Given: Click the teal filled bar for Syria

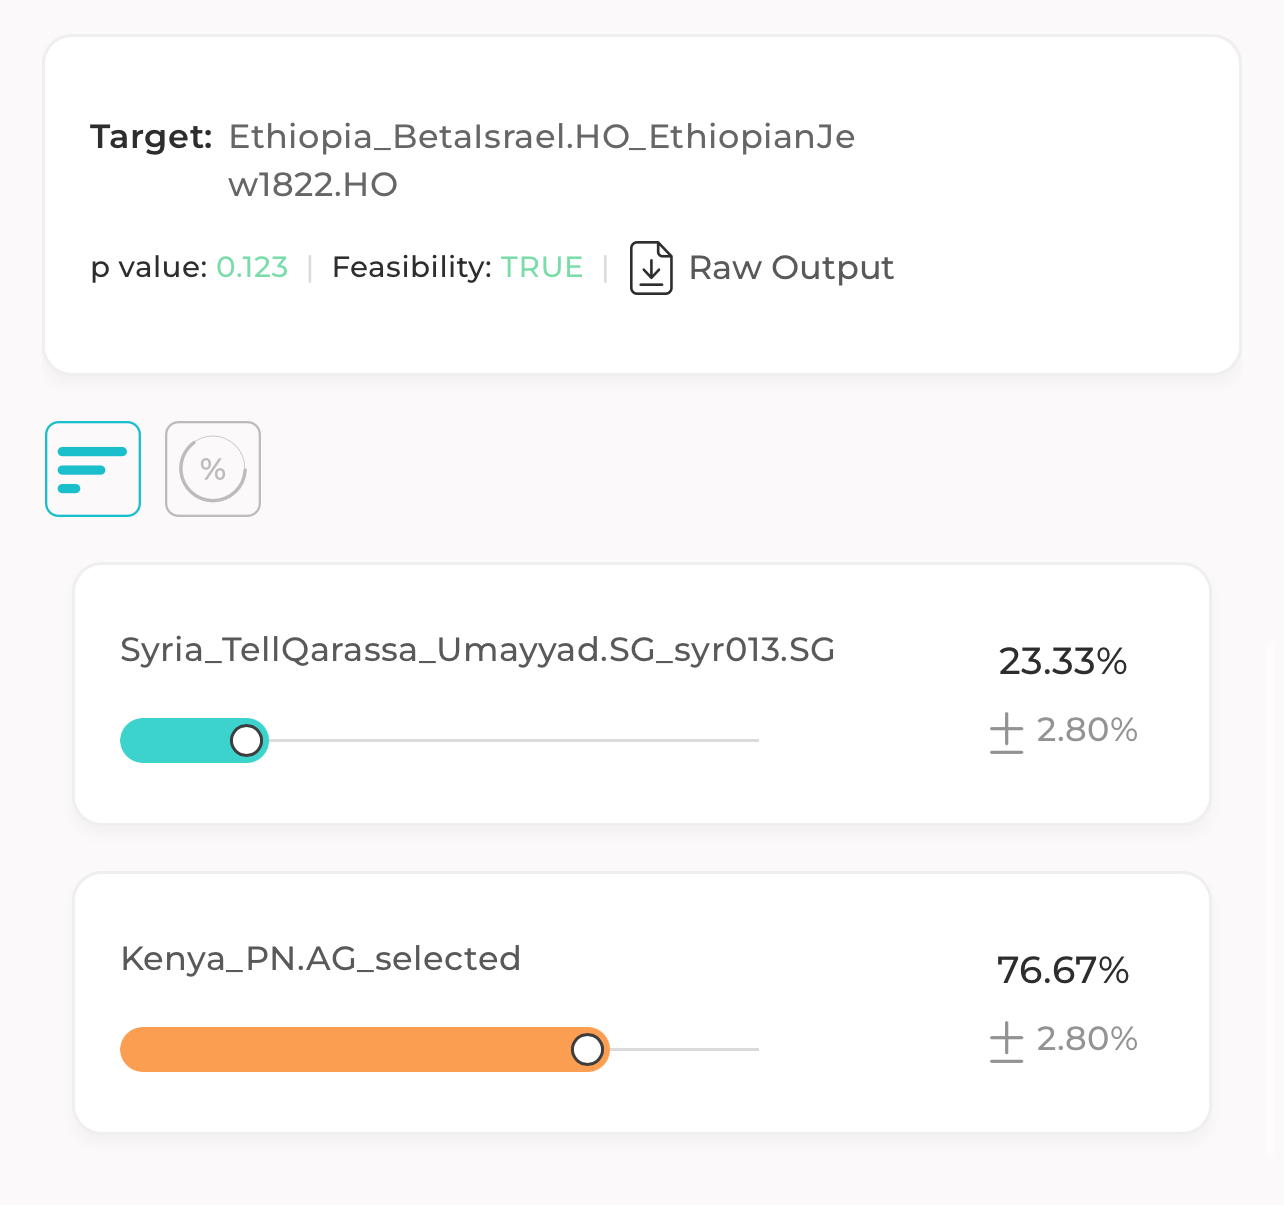Looking at the screenshot, I should [x=180, y=741].
